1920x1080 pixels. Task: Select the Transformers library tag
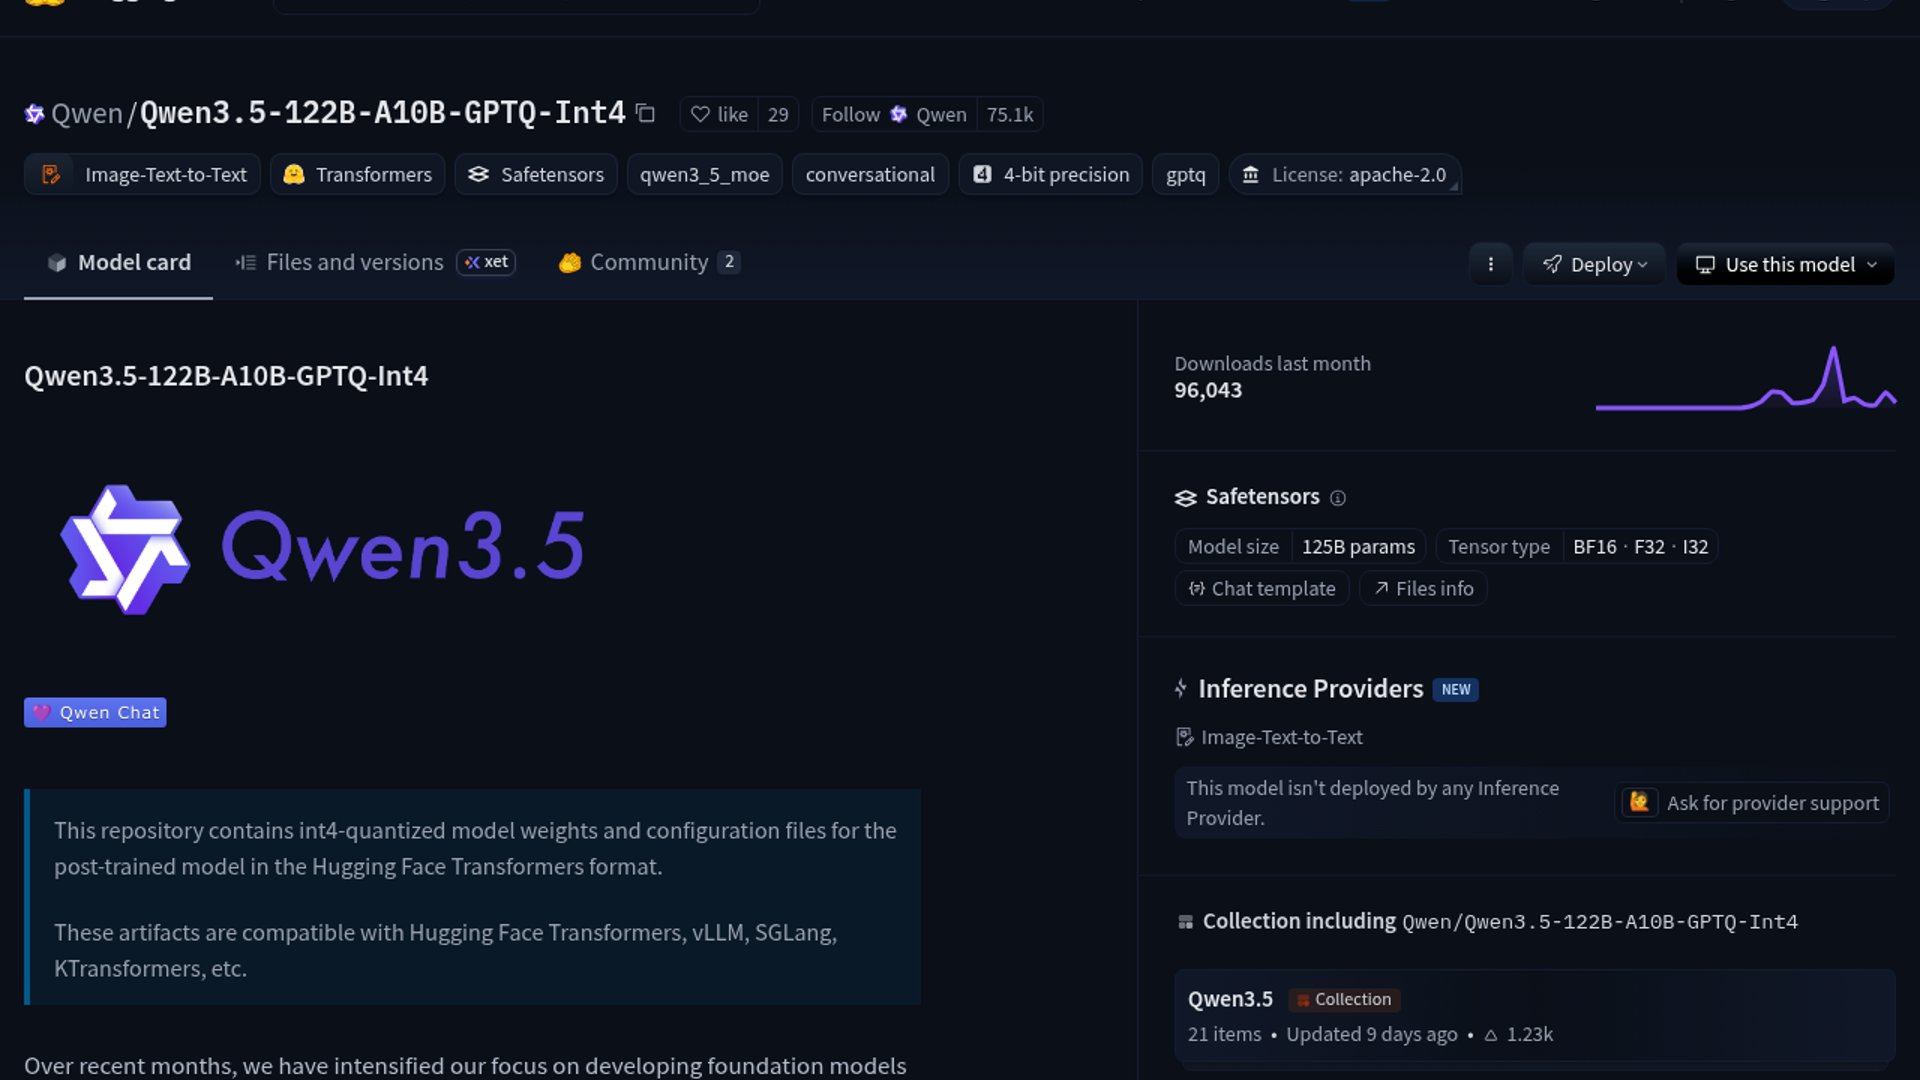(358, 175)
